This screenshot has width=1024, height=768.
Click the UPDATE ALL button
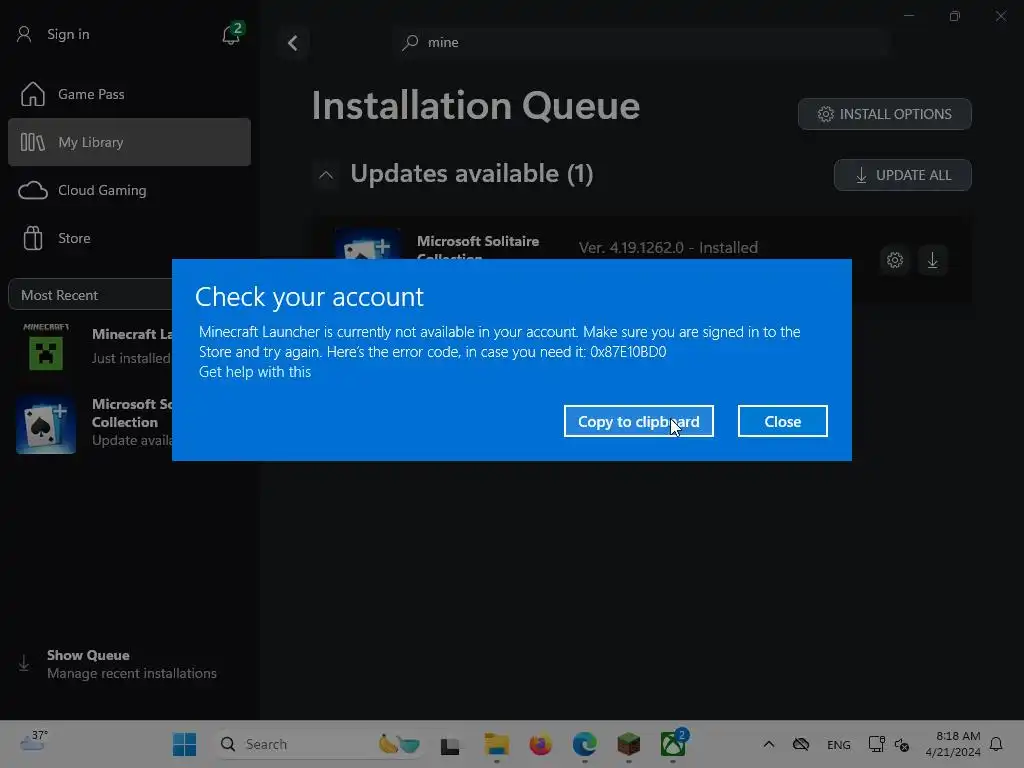(903, 175)
